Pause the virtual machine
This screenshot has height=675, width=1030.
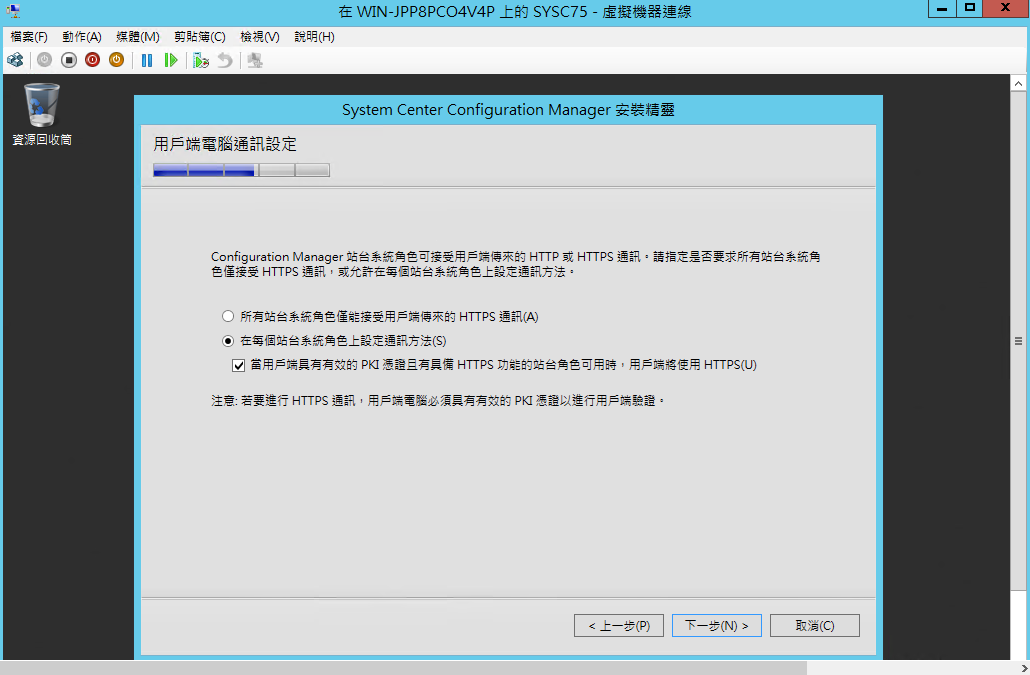(147, 60)
